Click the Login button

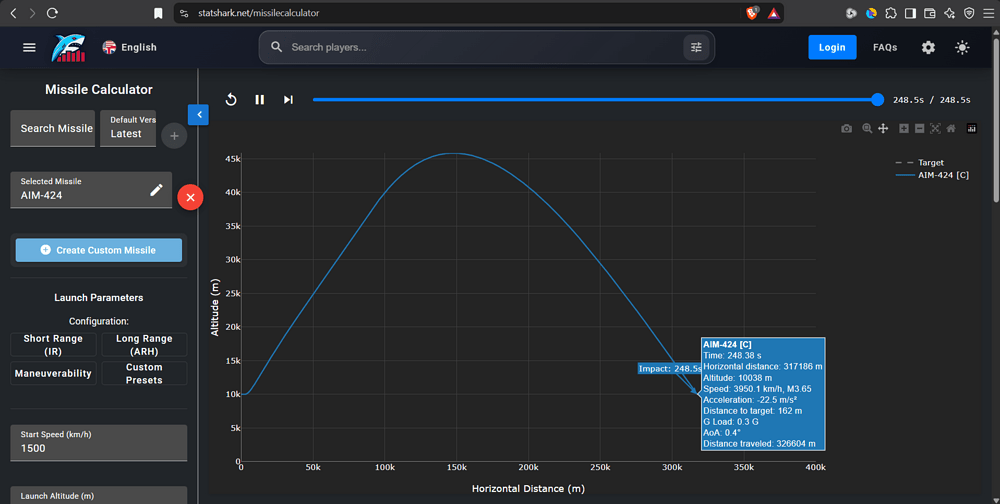coord(832,47)
